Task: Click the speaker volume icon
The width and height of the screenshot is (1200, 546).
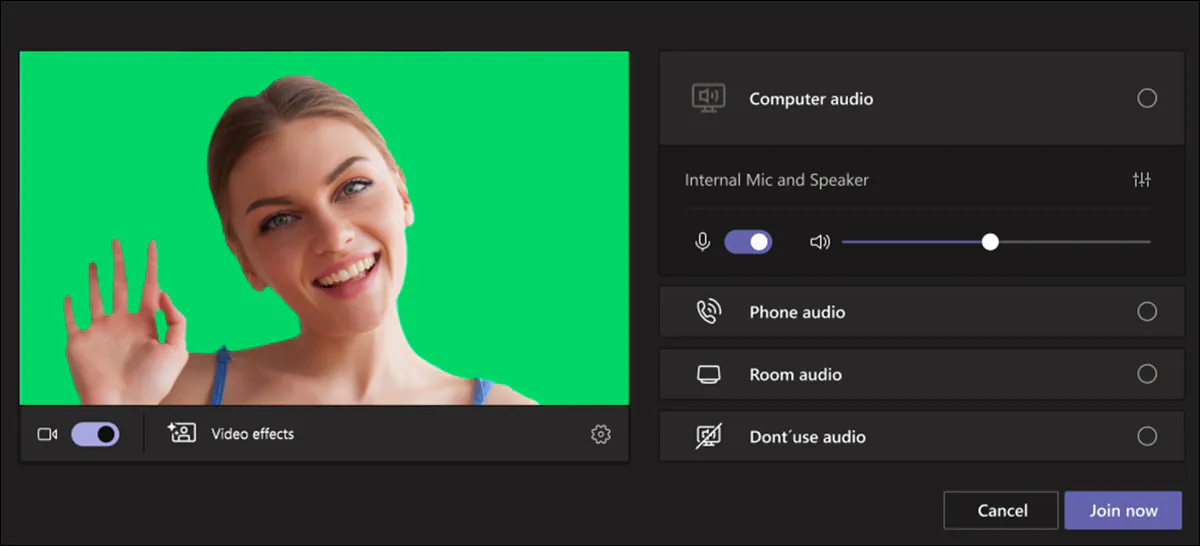Action: [820, 242]
